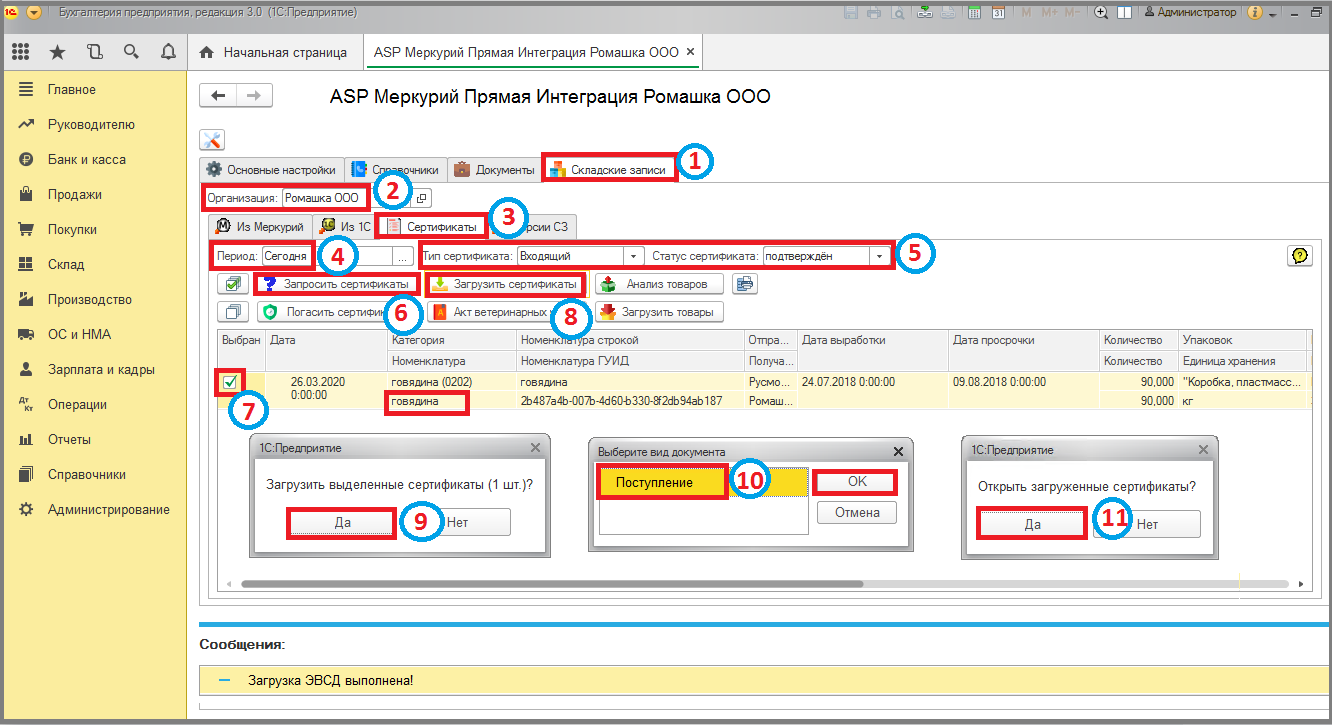The height and width of the screenshot is (725, 1332).
Task: Close the ASP Меркурий tab
Action: pos(690,52)
